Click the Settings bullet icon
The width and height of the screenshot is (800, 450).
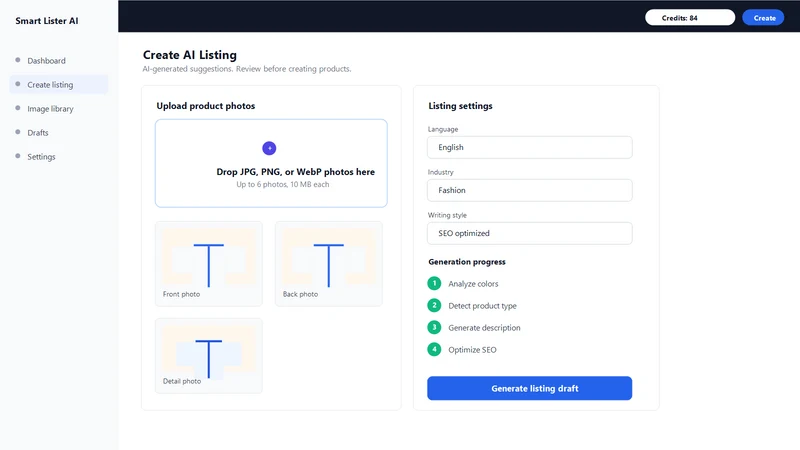18,156
